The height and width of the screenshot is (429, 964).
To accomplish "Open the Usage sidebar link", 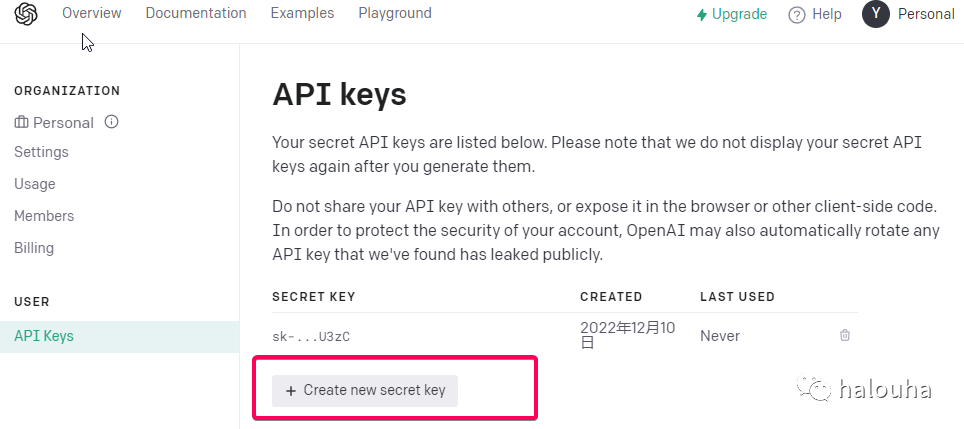I will click(x=34, y=184).
